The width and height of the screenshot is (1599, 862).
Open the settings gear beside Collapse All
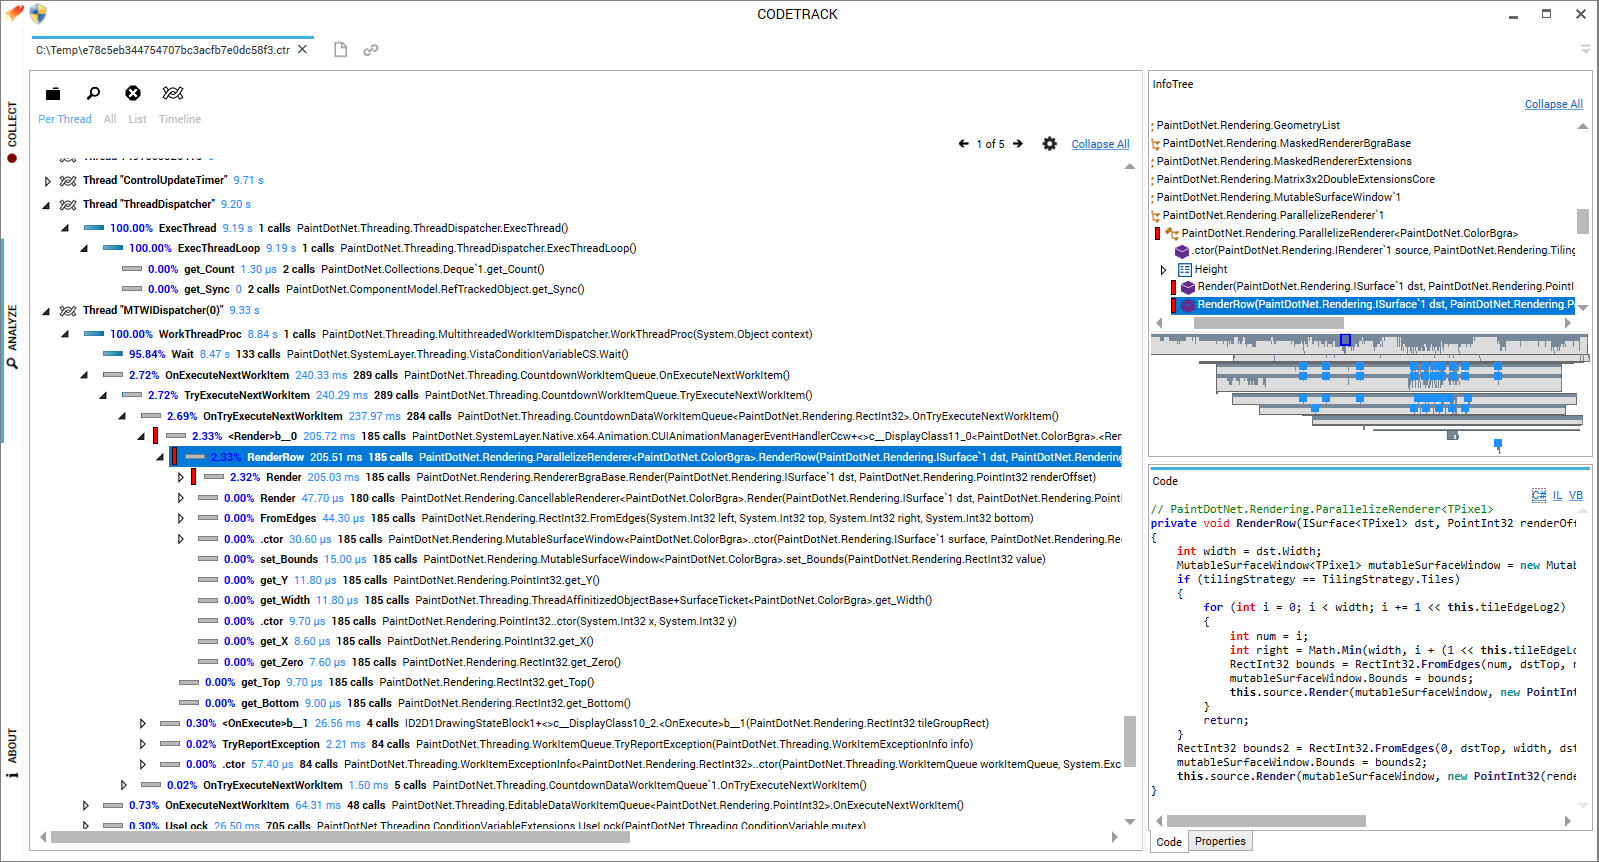pos(1049,144)
